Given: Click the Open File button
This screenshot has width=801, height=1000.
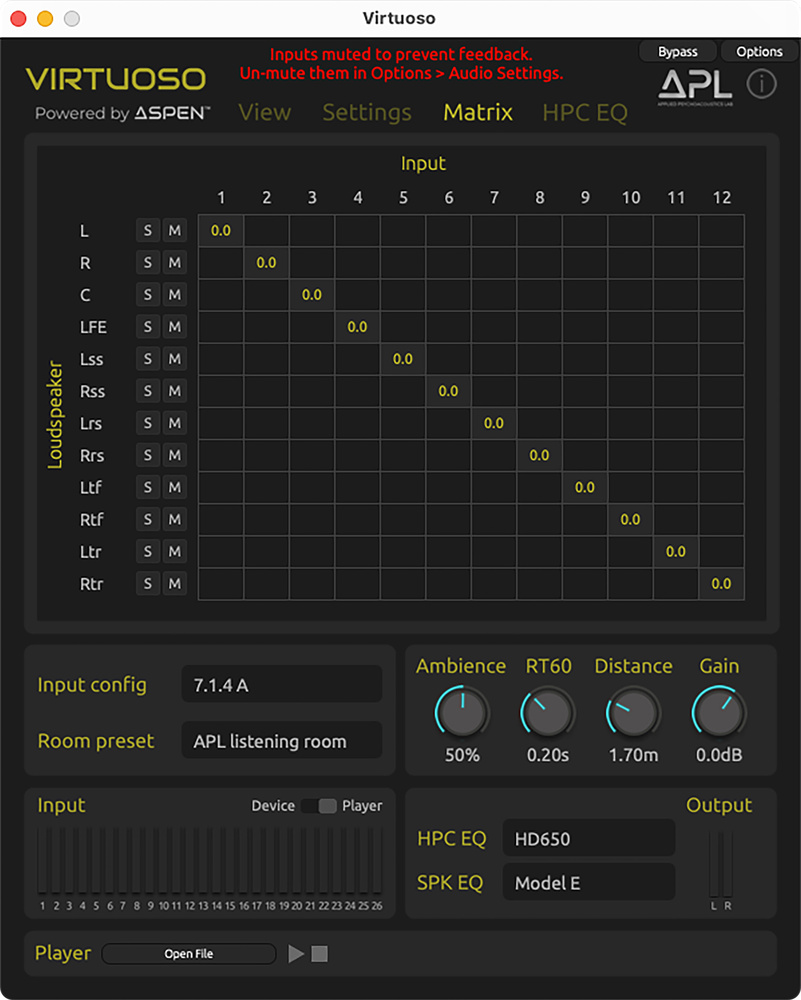Looking at the screenshot, I should pos(189,954).
